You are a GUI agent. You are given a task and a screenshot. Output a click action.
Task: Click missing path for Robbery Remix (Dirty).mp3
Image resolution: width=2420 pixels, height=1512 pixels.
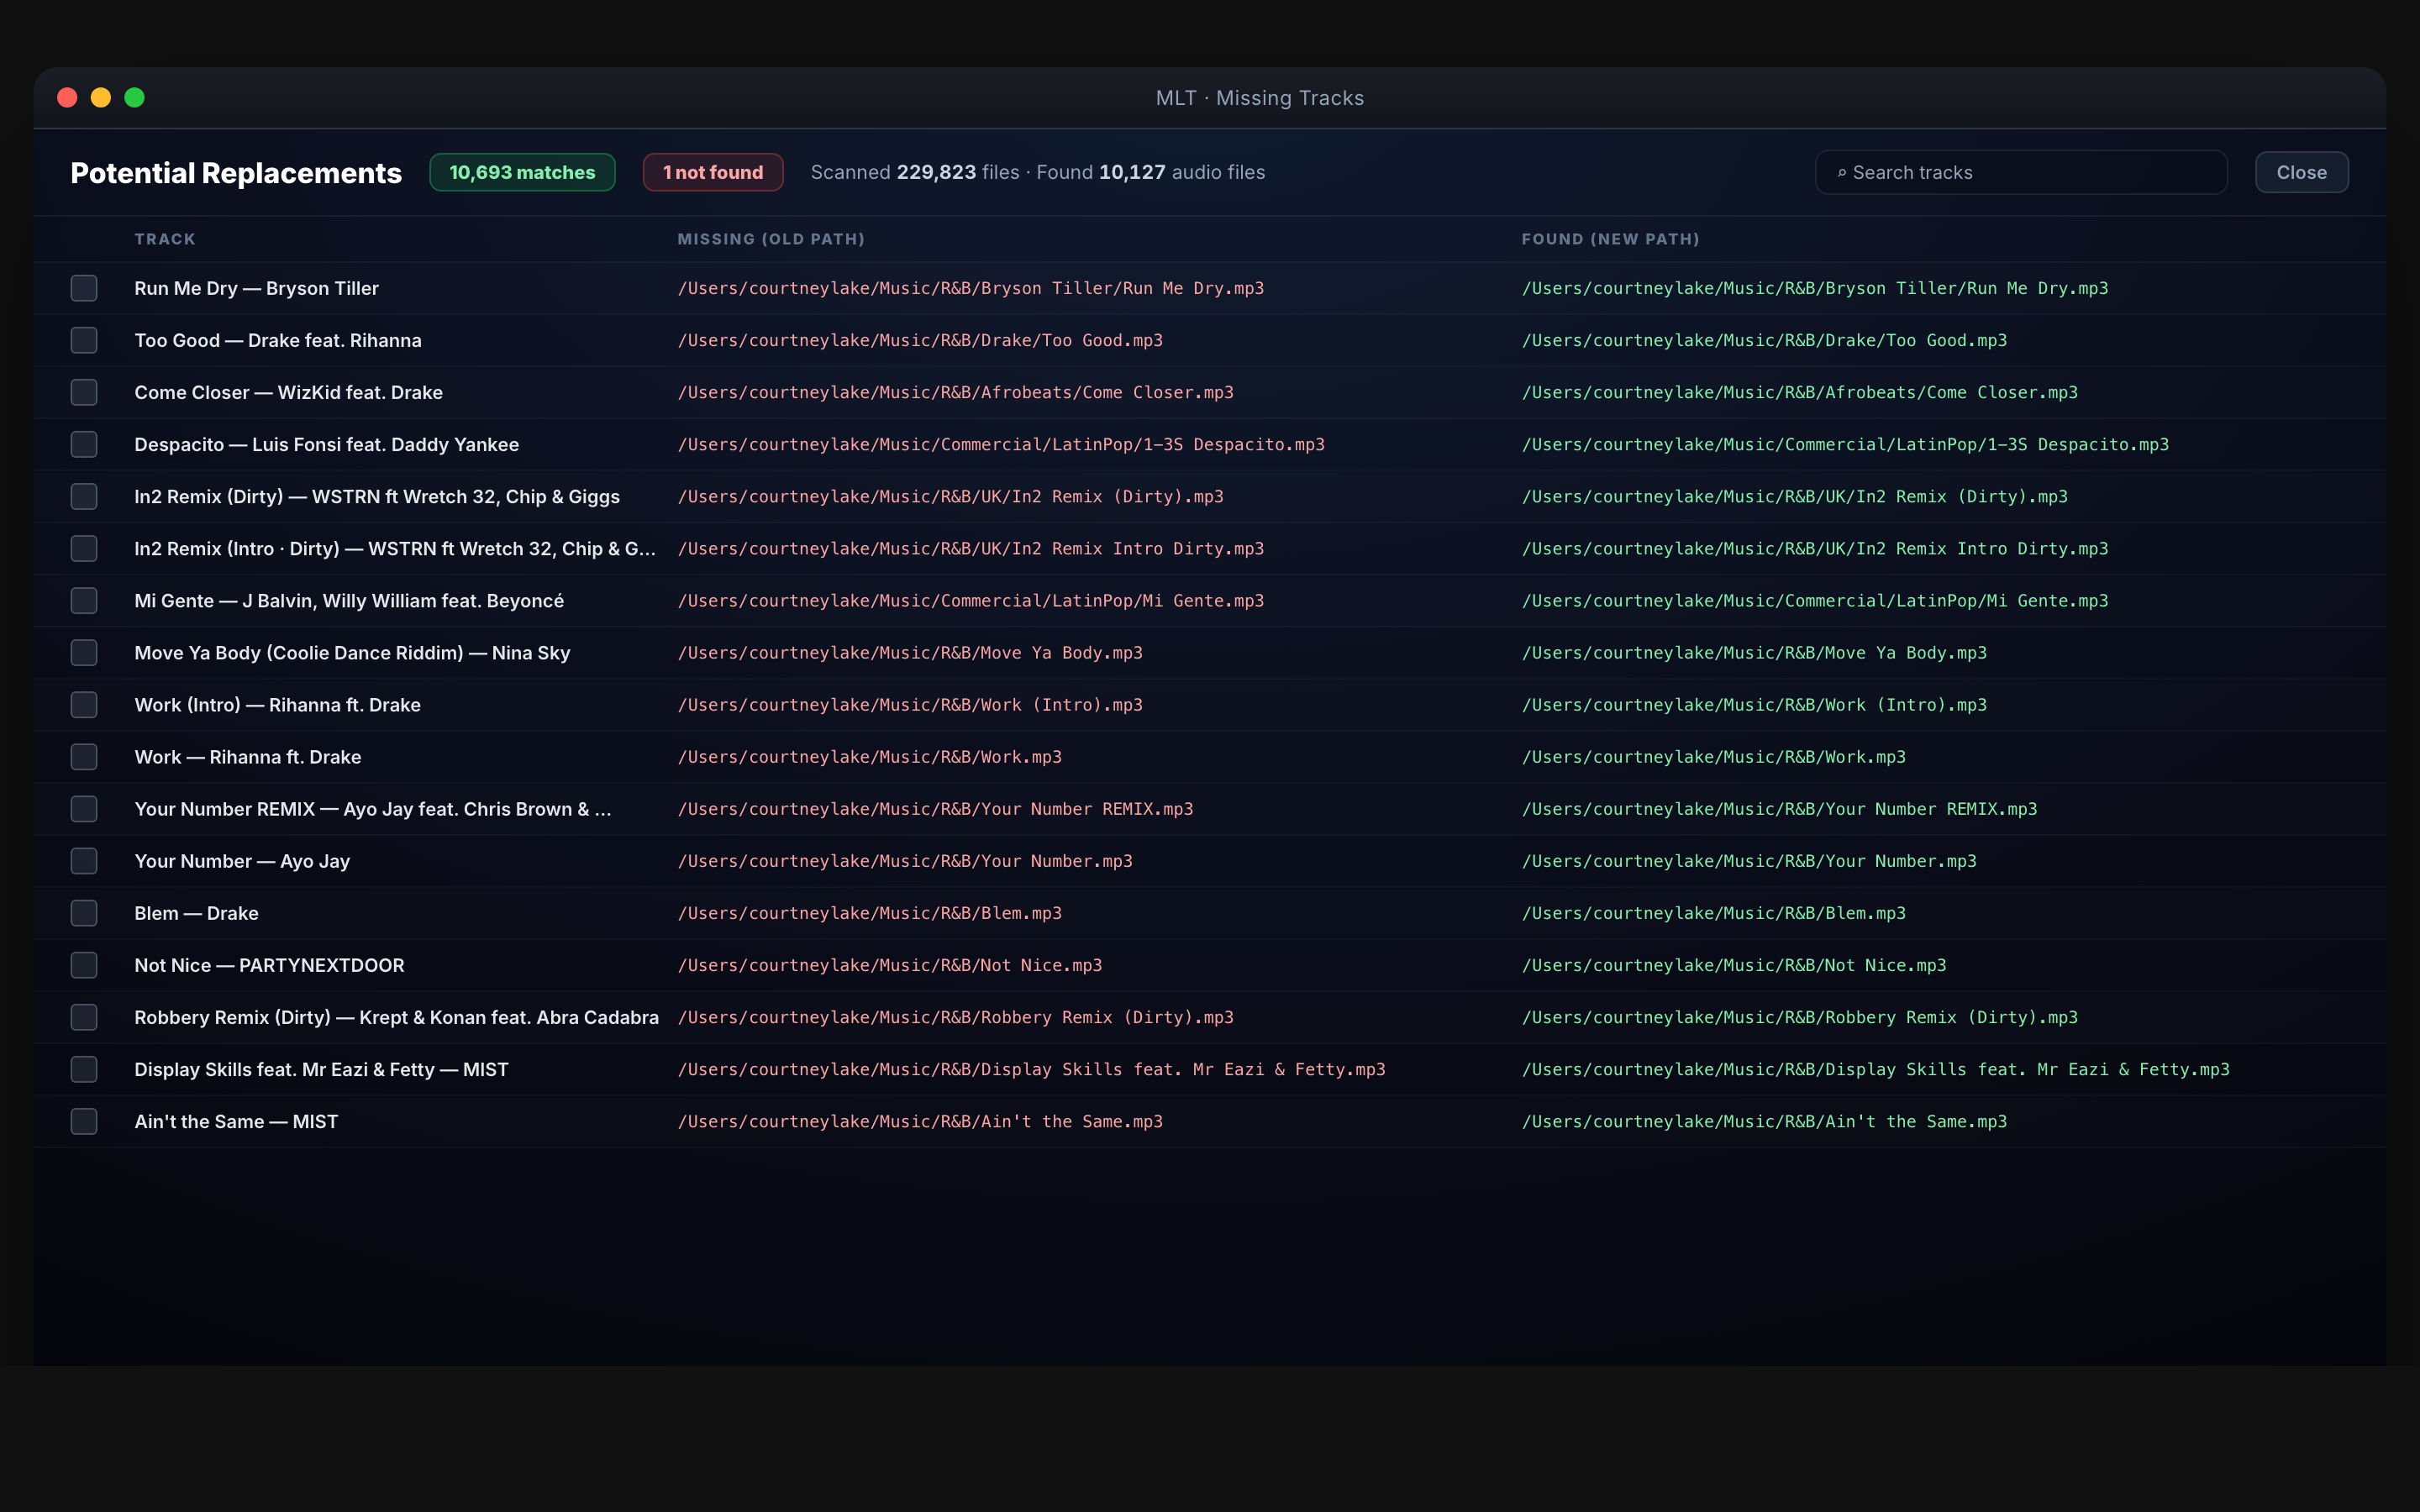coord(955,1016)
